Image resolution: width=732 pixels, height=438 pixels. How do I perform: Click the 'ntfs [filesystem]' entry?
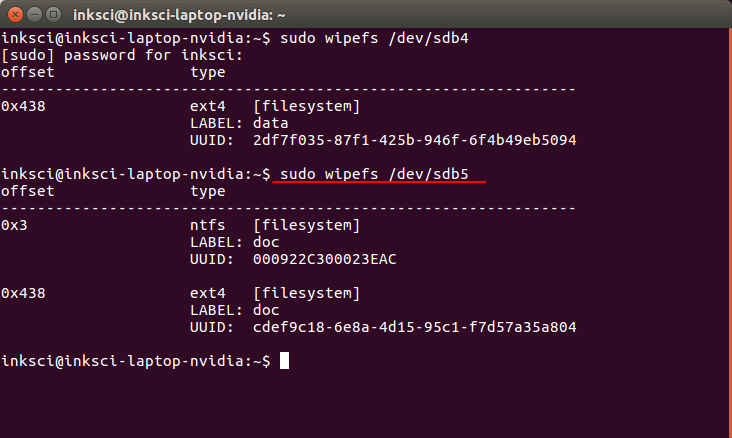[x=274, y=225]
